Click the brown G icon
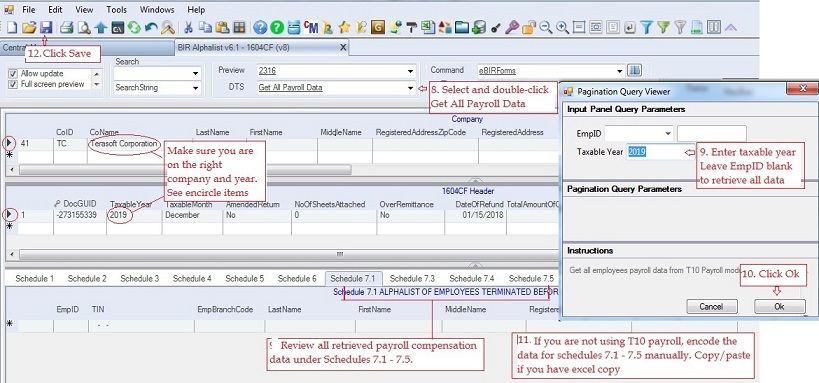The image size is (819, 383). 378,27
